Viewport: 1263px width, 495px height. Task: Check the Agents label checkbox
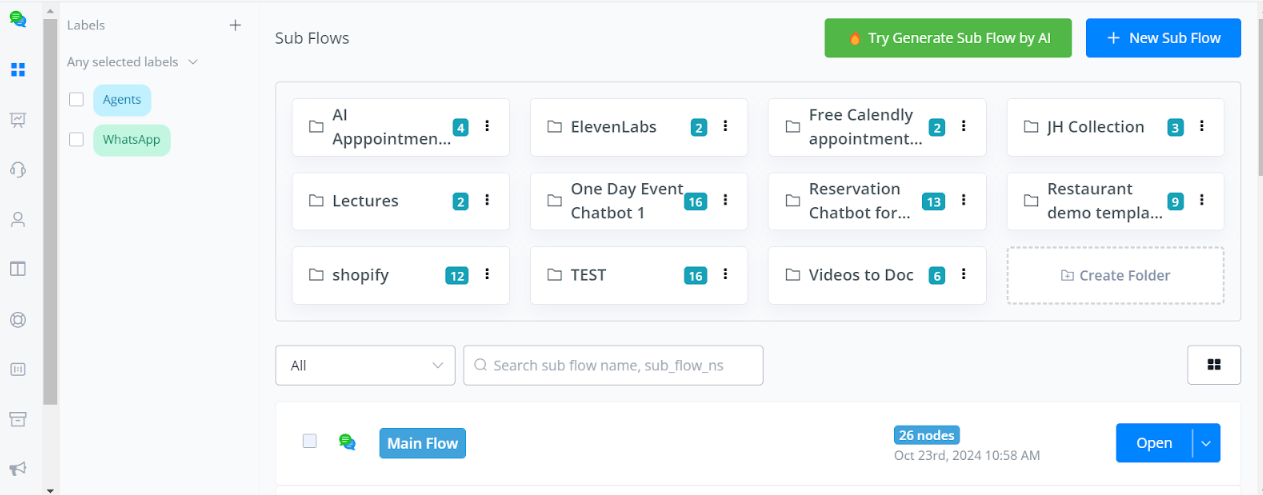tap(76, 100)
